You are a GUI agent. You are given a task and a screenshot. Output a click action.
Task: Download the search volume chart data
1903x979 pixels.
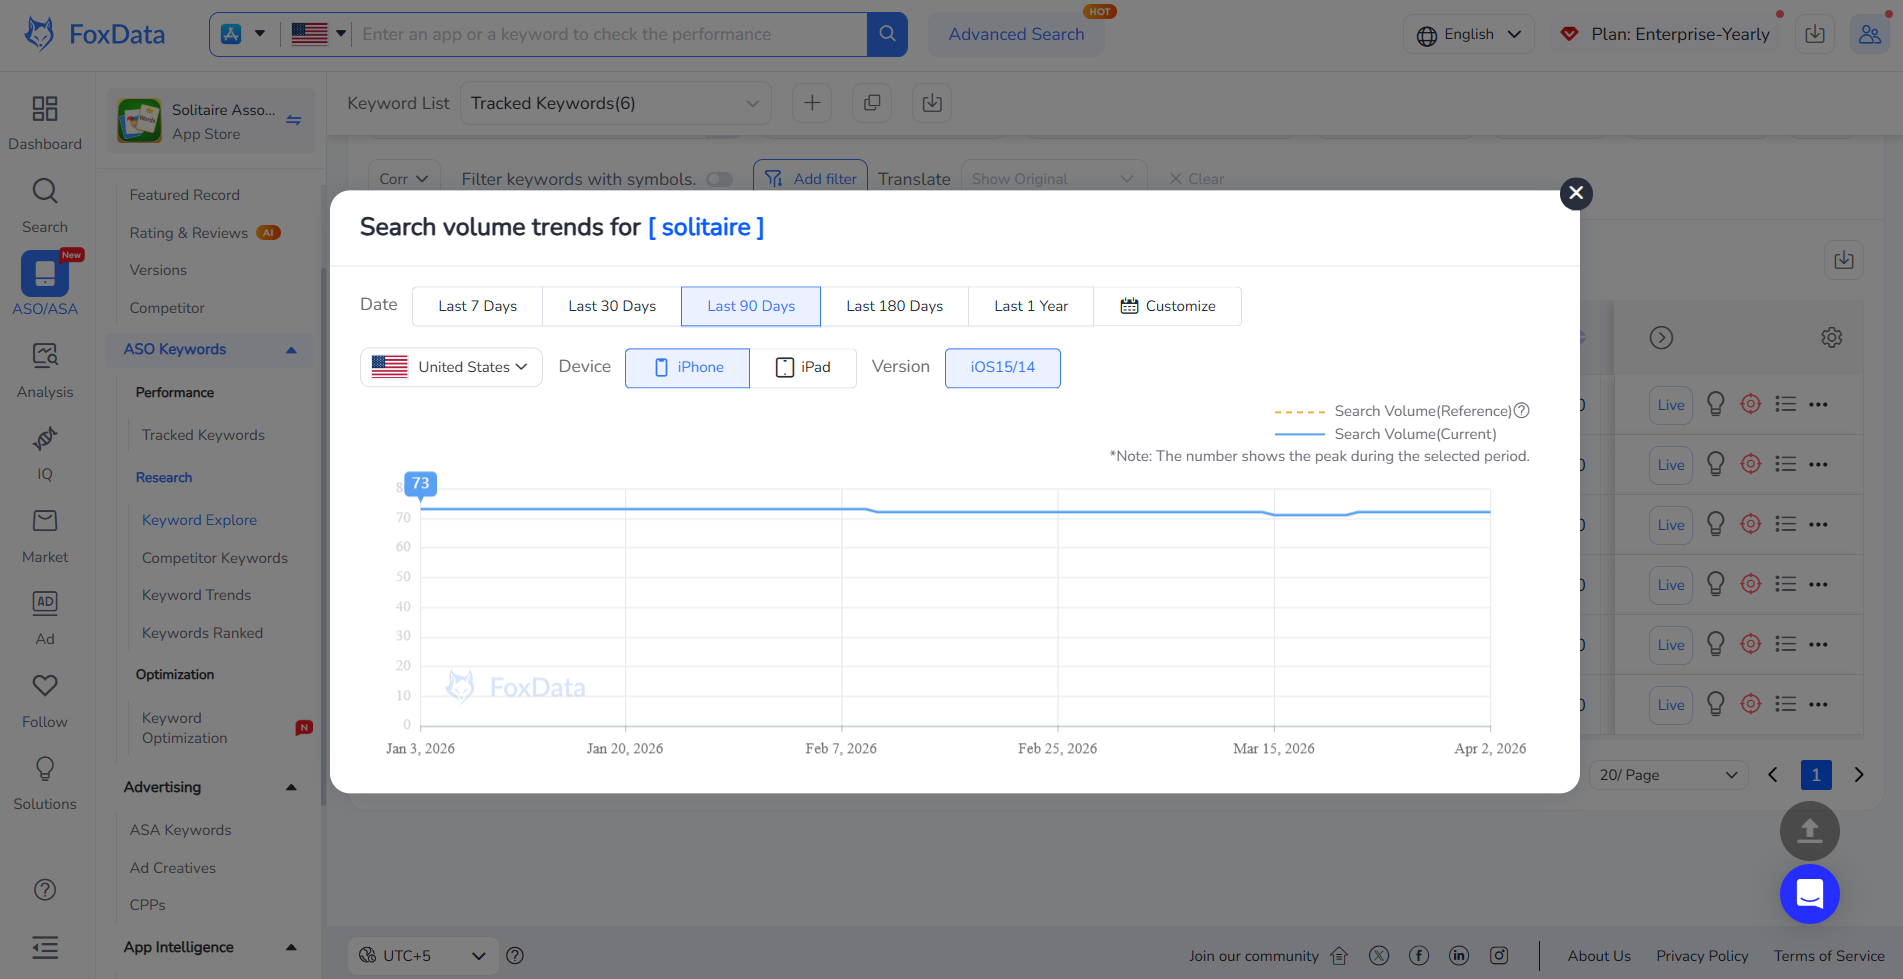[x=1843, y=260]
